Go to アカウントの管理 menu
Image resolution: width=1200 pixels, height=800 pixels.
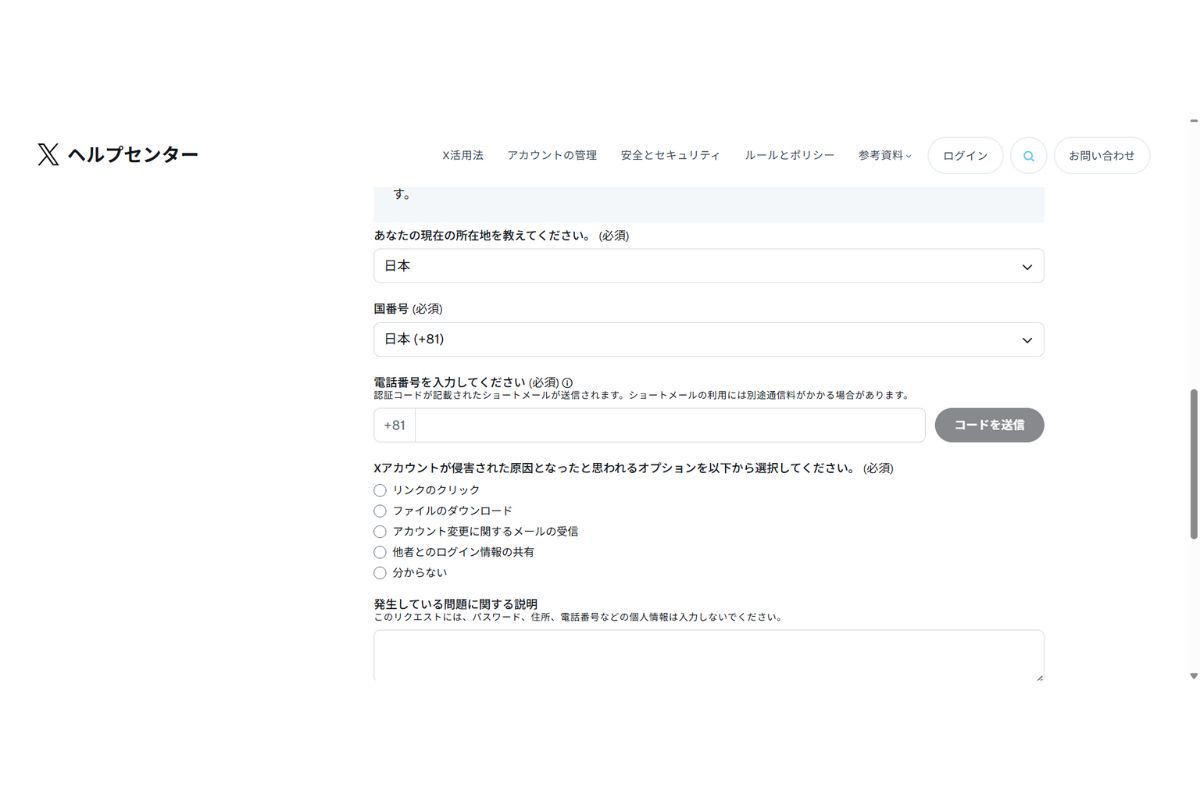(552, 156)
